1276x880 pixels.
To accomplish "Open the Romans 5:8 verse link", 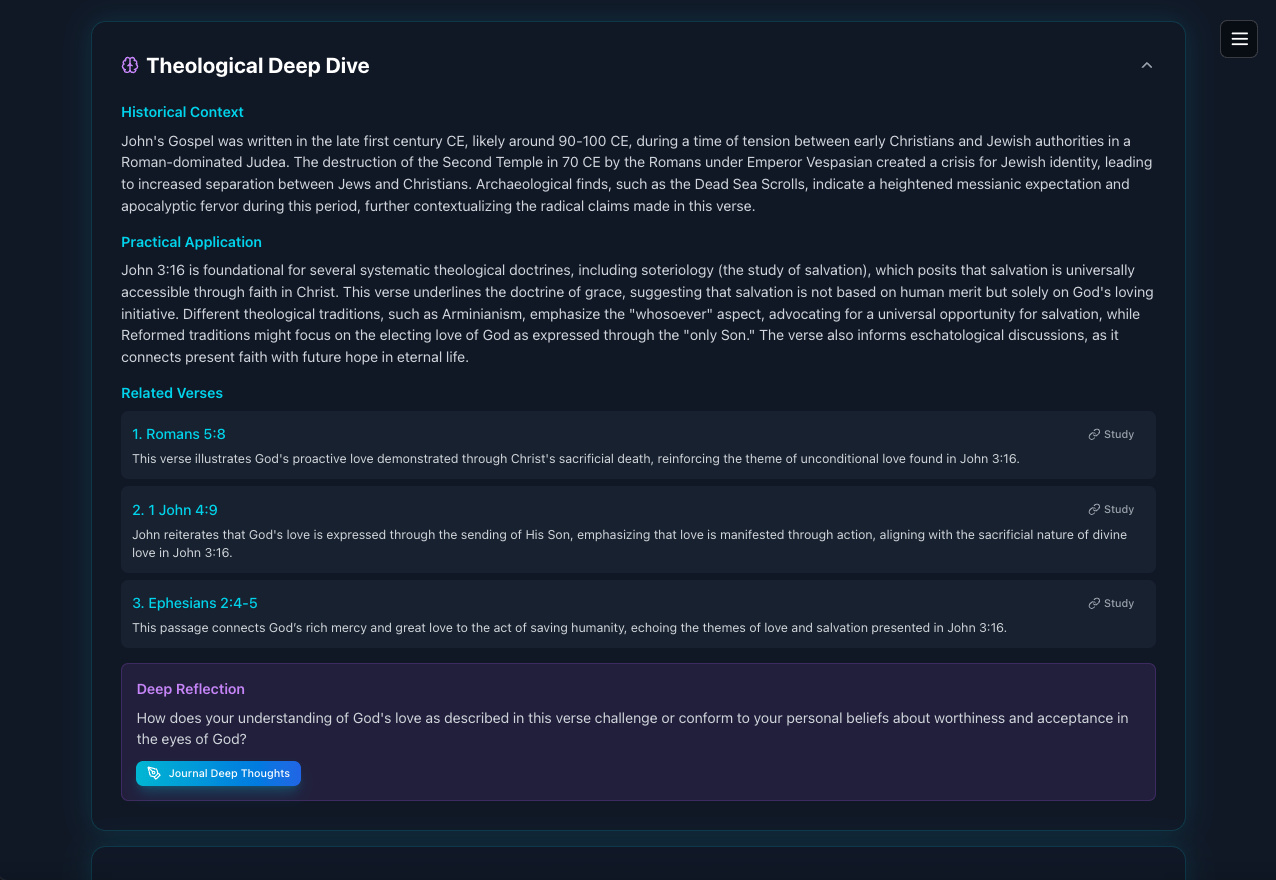I will (x=179, y=434).
